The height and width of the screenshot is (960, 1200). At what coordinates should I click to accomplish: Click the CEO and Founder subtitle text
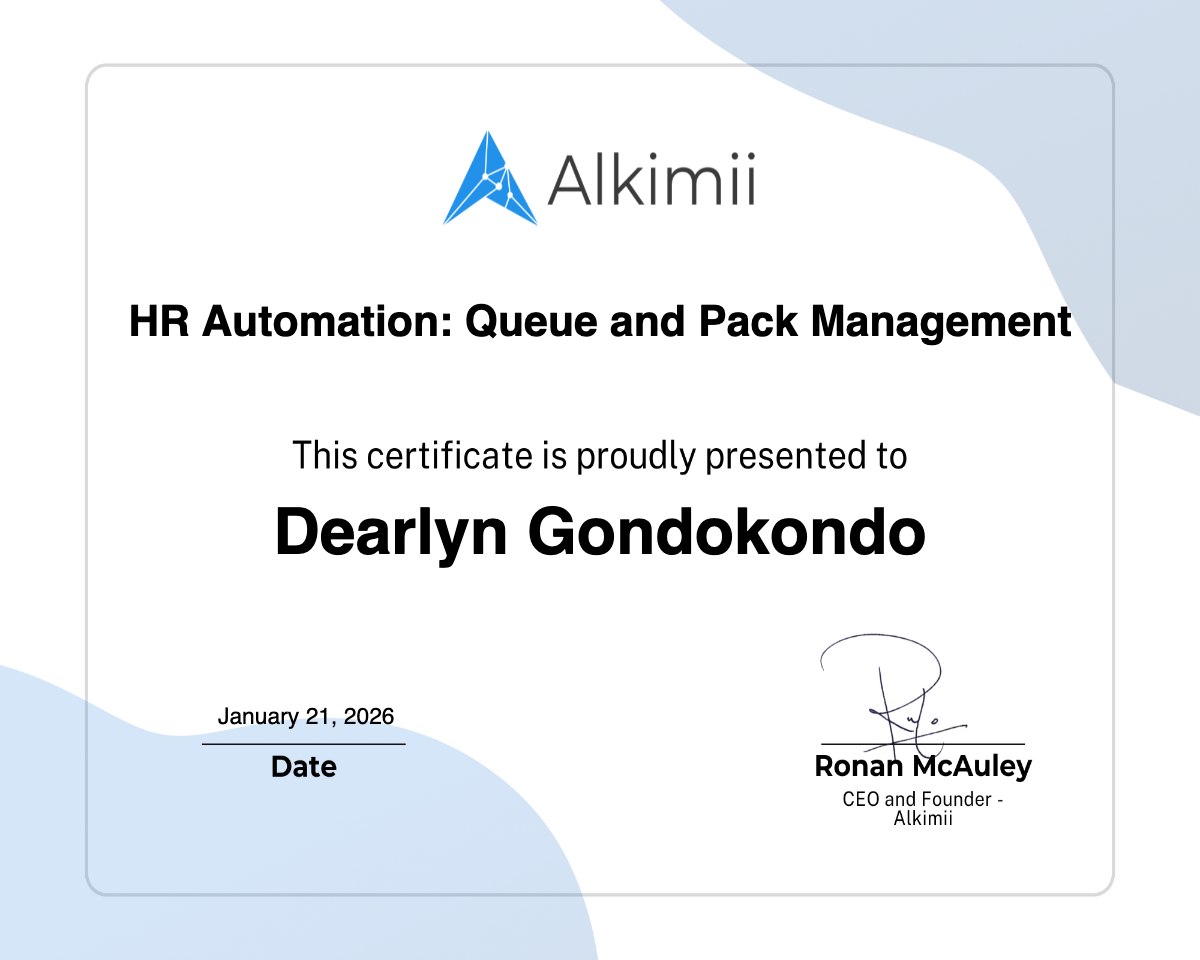923,799
